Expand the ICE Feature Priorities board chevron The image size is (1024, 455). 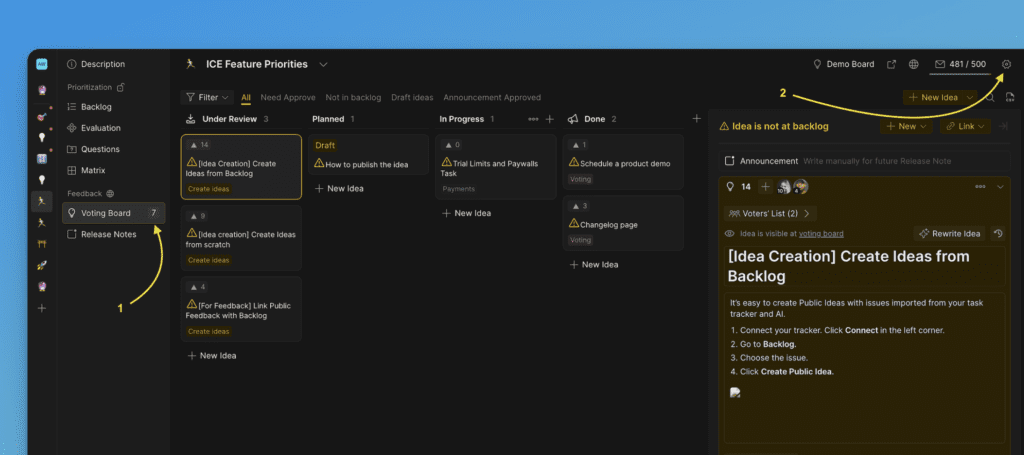[323, 64]
